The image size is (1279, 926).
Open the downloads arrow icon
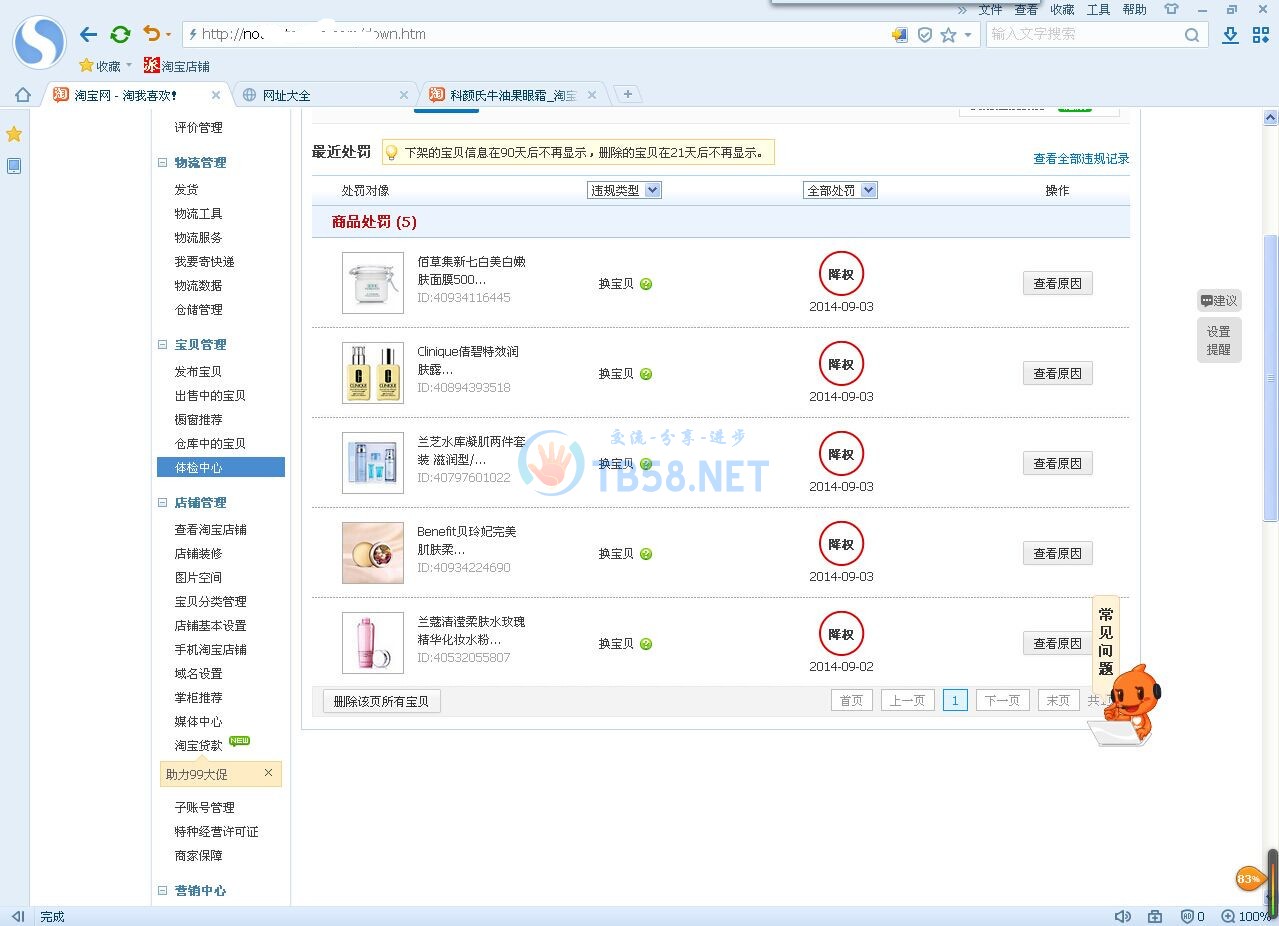[1231, 35]
